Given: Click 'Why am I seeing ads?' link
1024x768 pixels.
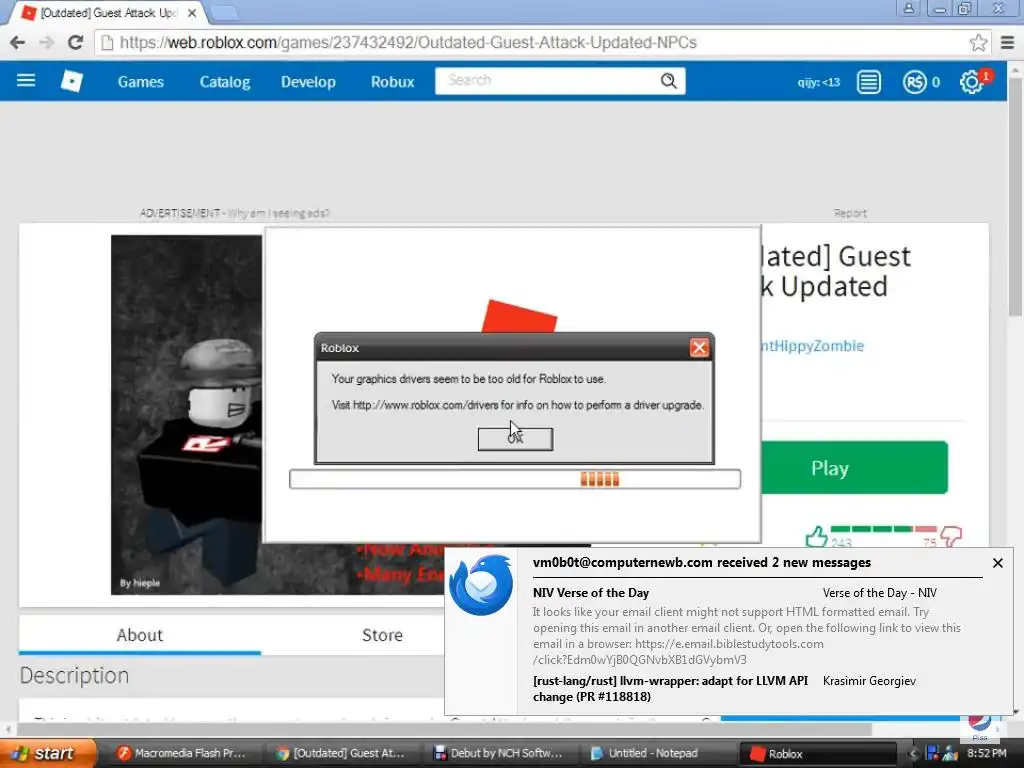Looking at the screenshot, I should point(279,213).
